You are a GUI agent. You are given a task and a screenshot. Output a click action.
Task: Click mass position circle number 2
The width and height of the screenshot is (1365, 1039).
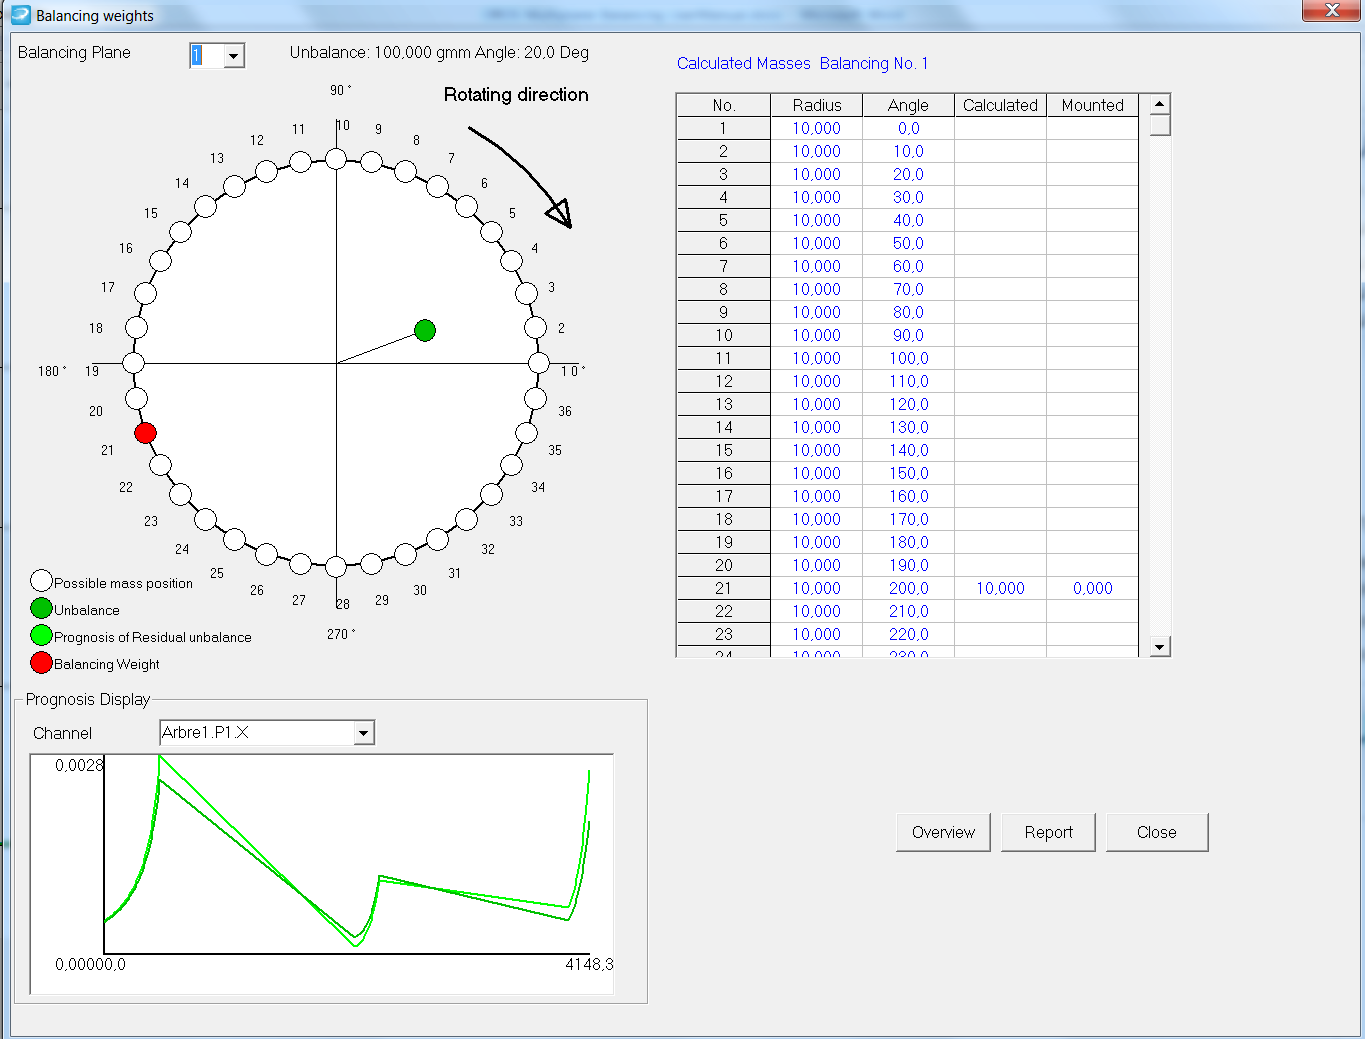[x=536, y=327]
